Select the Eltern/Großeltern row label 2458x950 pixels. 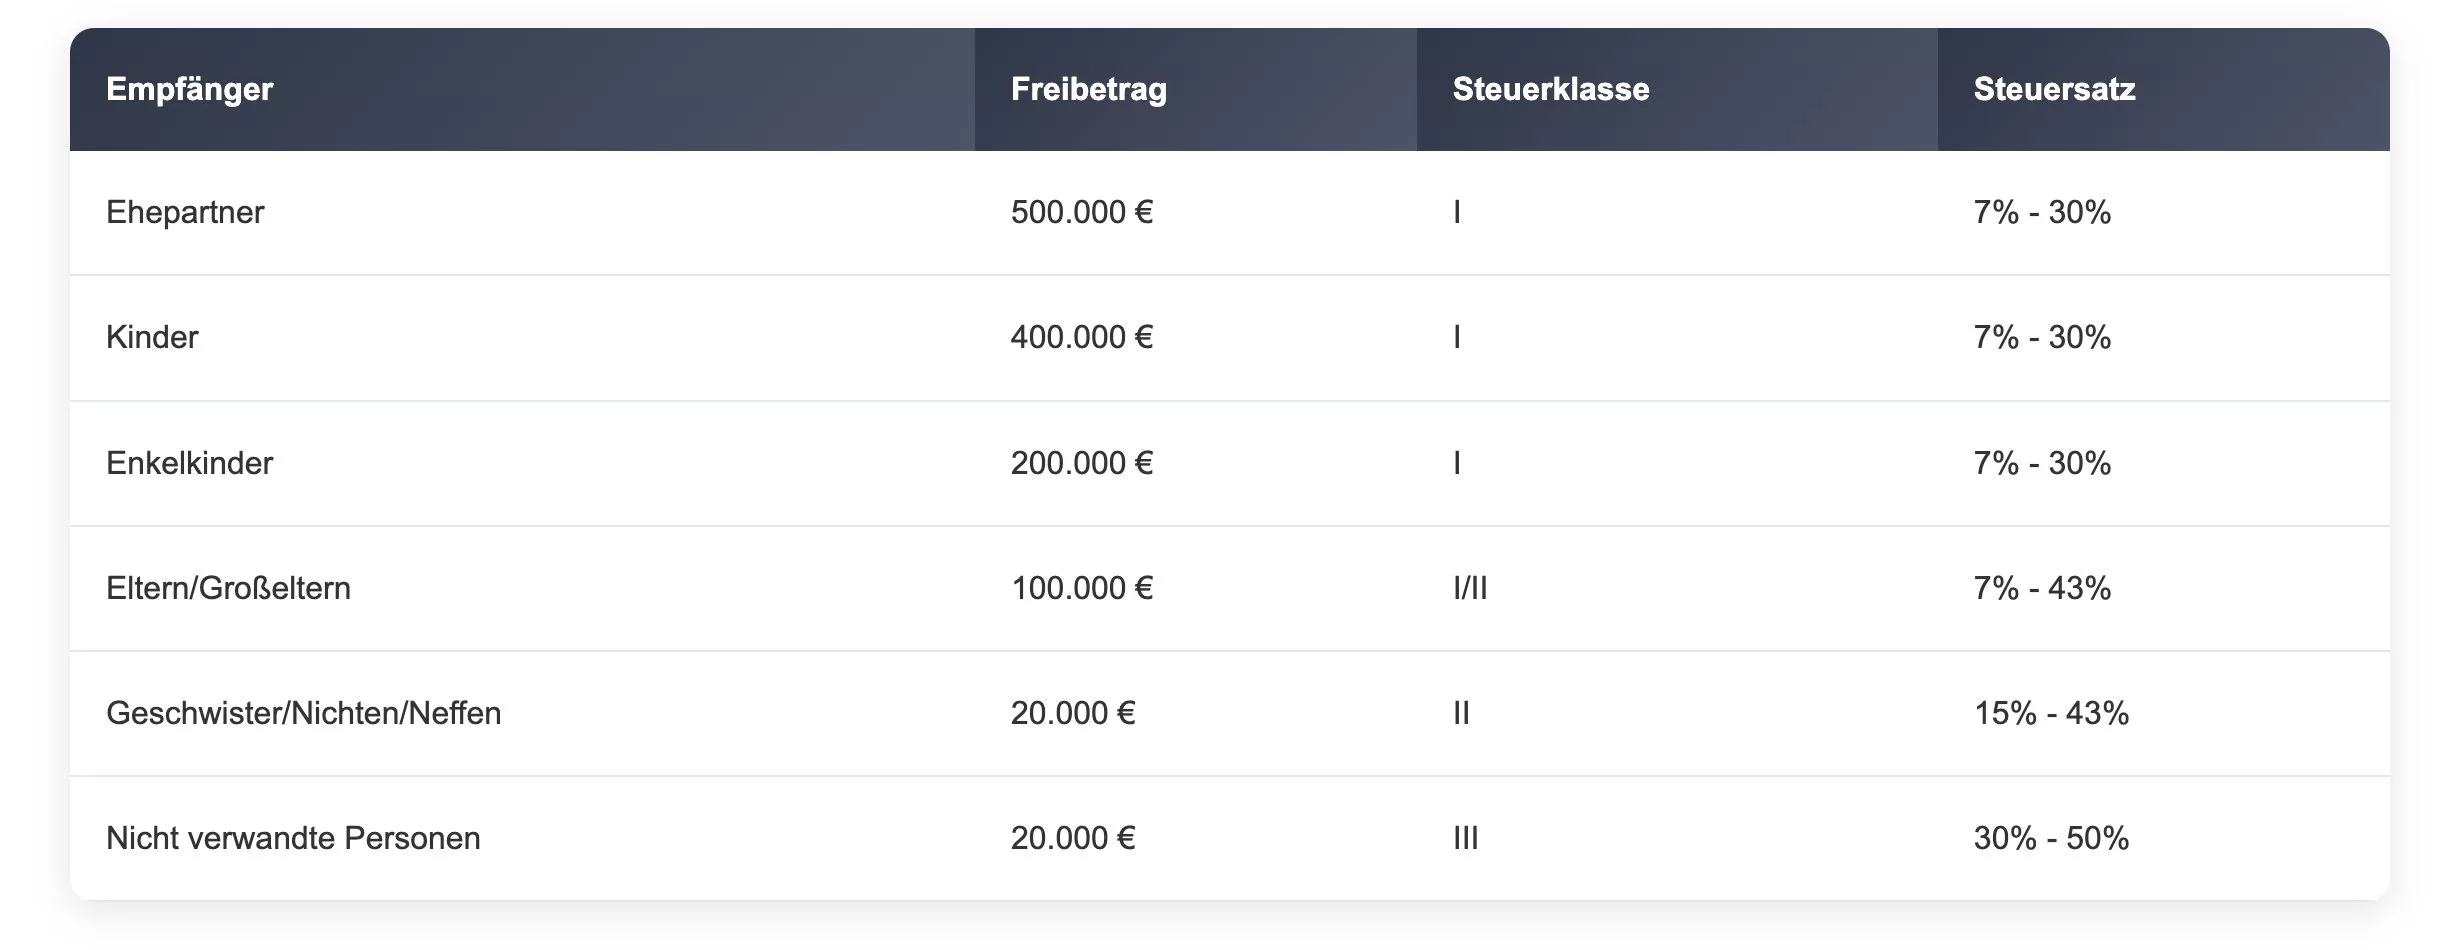click(228, 588)
